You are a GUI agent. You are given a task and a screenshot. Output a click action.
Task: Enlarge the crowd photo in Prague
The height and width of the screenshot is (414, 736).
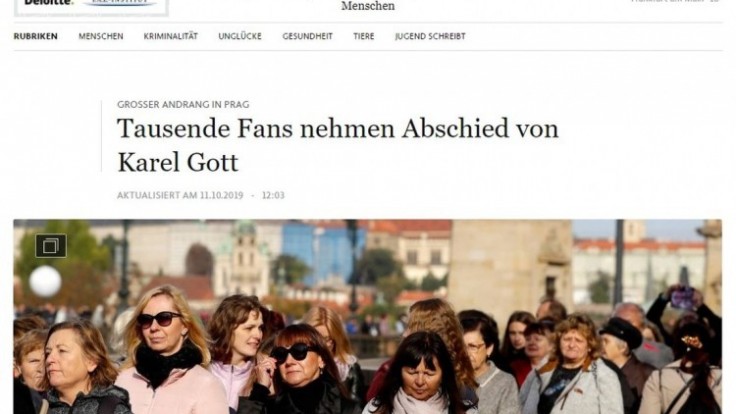[x=368, y=317]
